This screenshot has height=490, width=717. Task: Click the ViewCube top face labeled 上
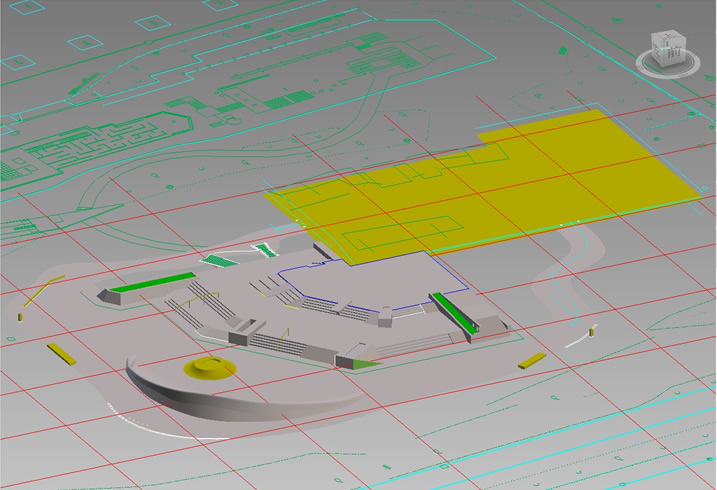(x=670, y=36)
